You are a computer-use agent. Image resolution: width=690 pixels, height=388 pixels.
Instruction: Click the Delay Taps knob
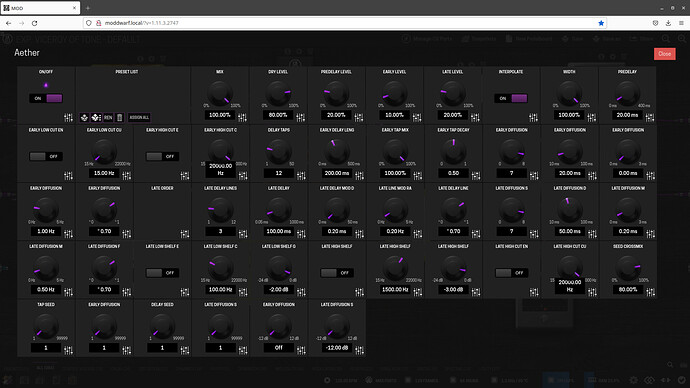(279, 152)
